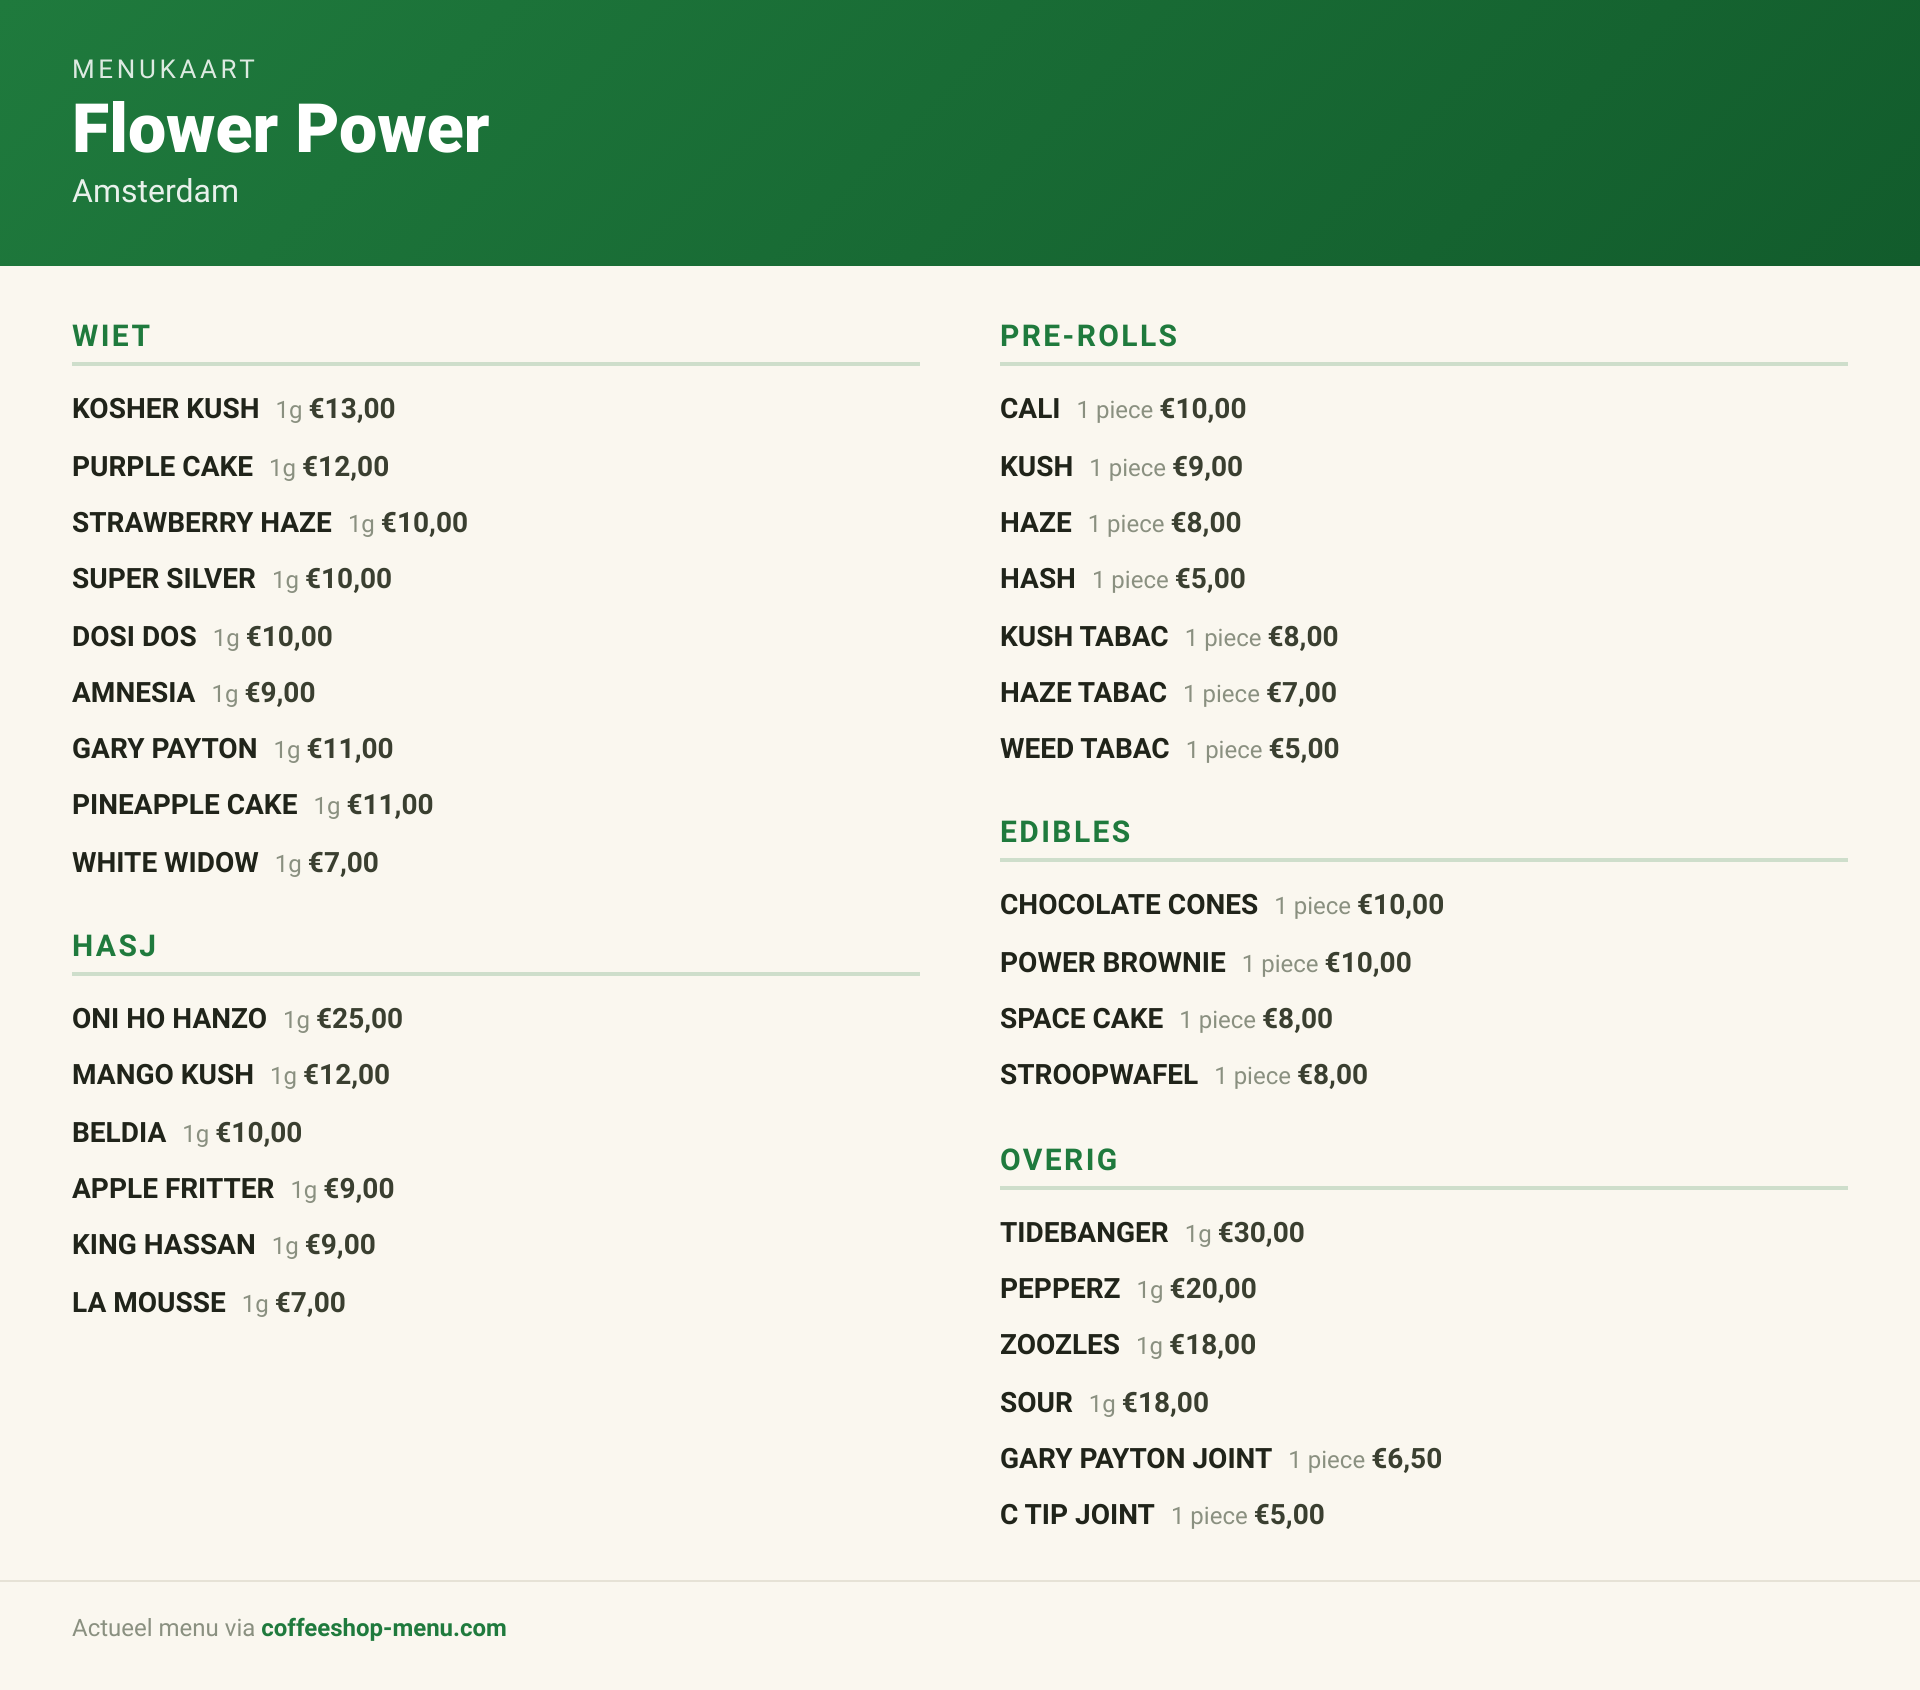Click the SUPER SILVER item
Viewport: 1920px width, 1690px height.
pyautogui.click(x=232, y=579)
